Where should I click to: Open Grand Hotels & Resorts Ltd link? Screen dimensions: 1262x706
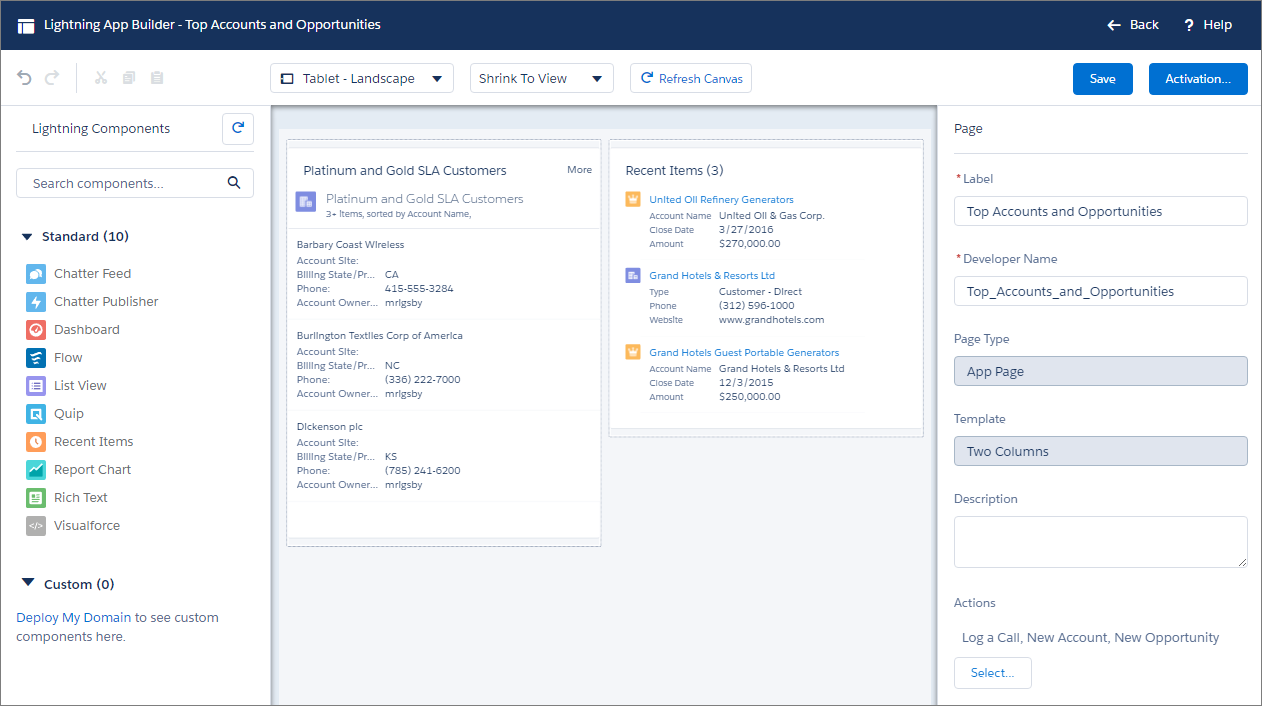click(x=712, y=276)
